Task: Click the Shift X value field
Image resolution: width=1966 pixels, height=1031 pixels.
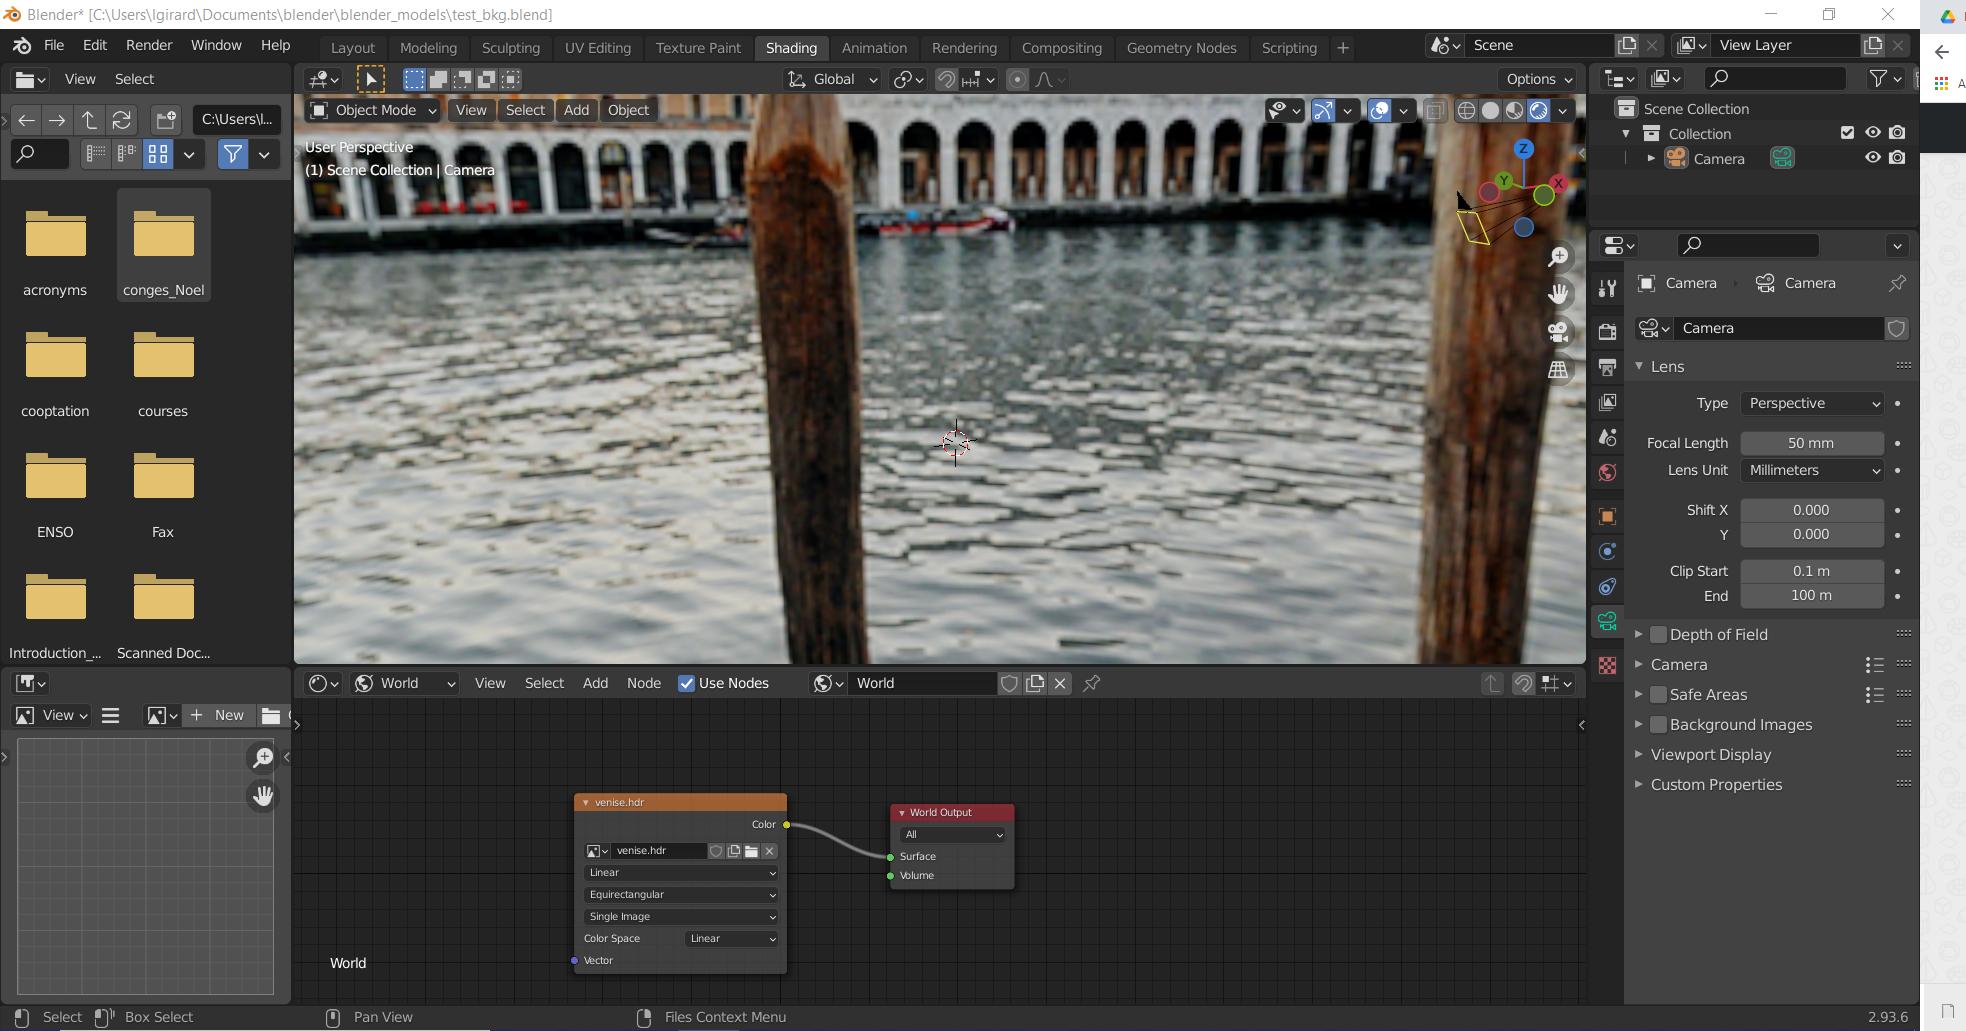Action: pyautogui.click(x=1812, y=510)
